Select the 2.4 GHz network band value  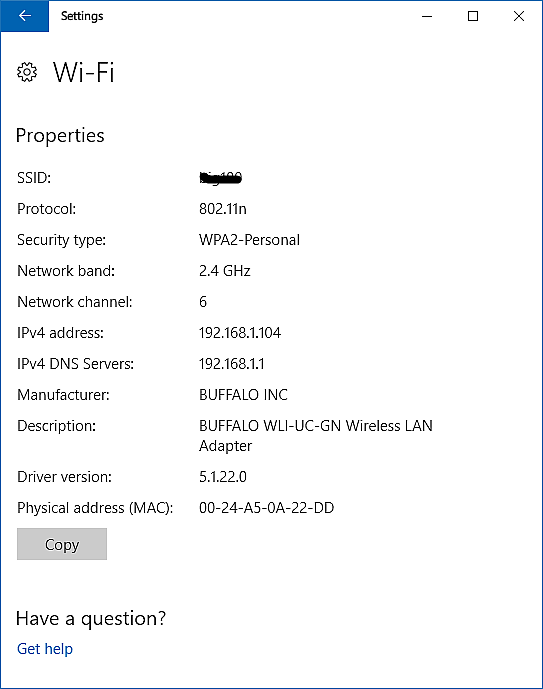pyautogui.click(x=224, y=271)
